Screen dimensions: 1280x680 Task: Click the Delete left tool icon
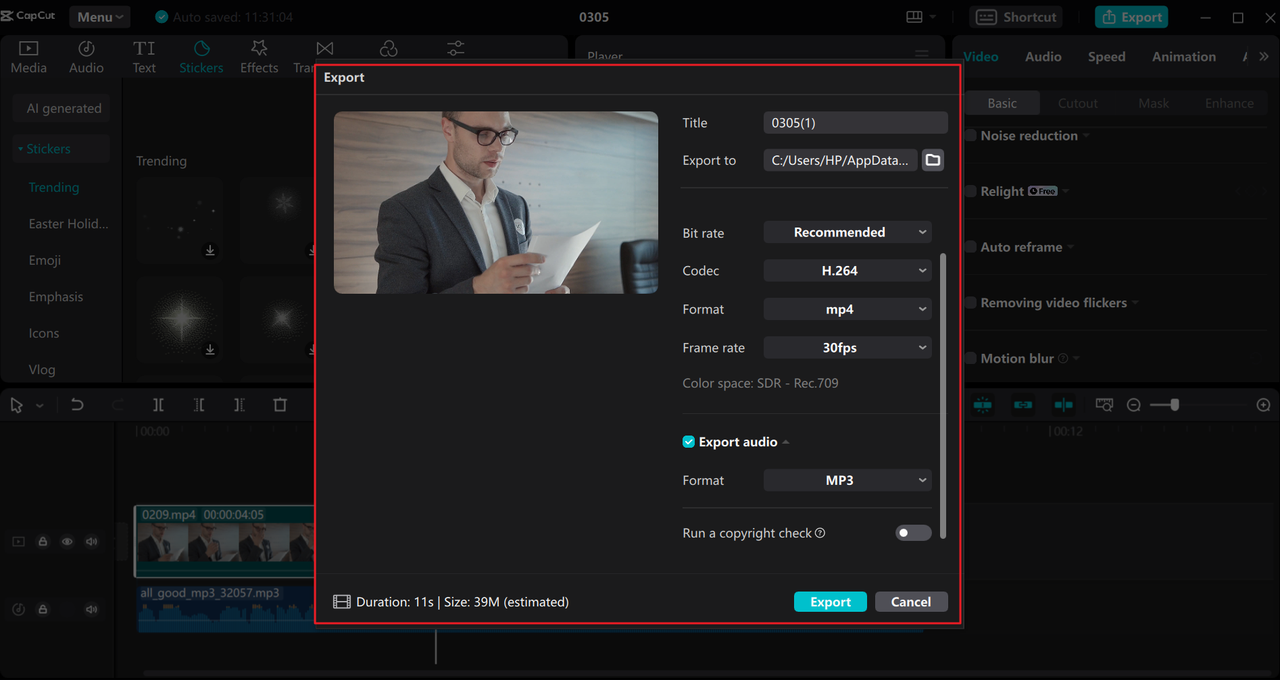[199, 405]
